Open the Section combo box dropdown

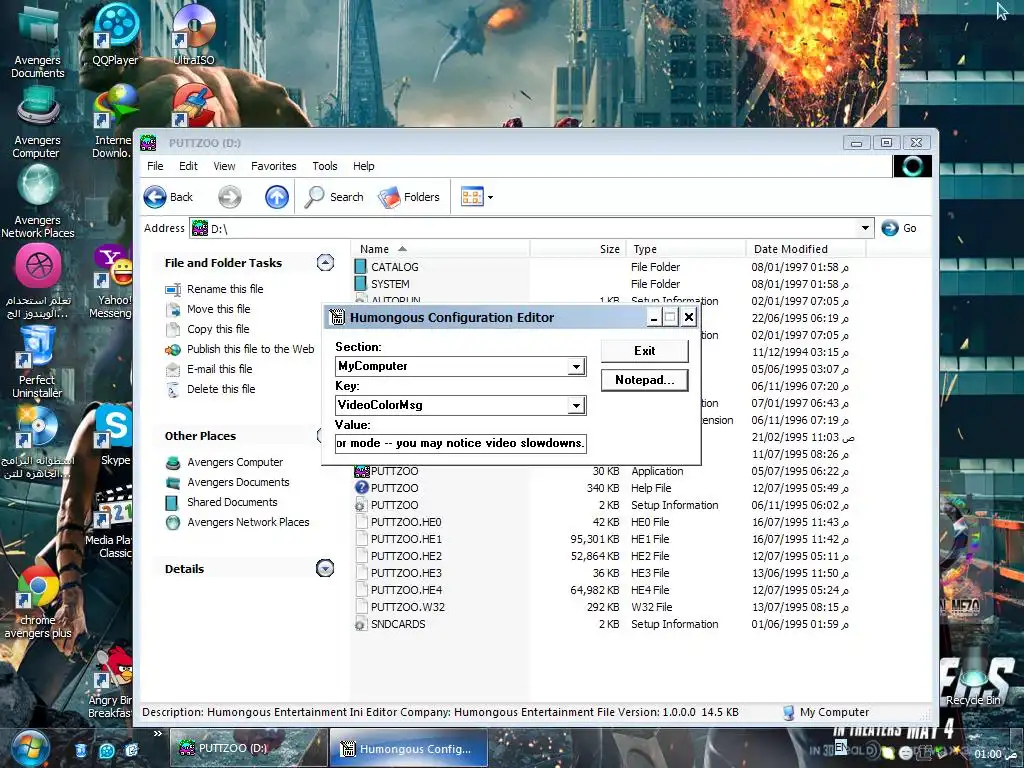coord(575,366)
